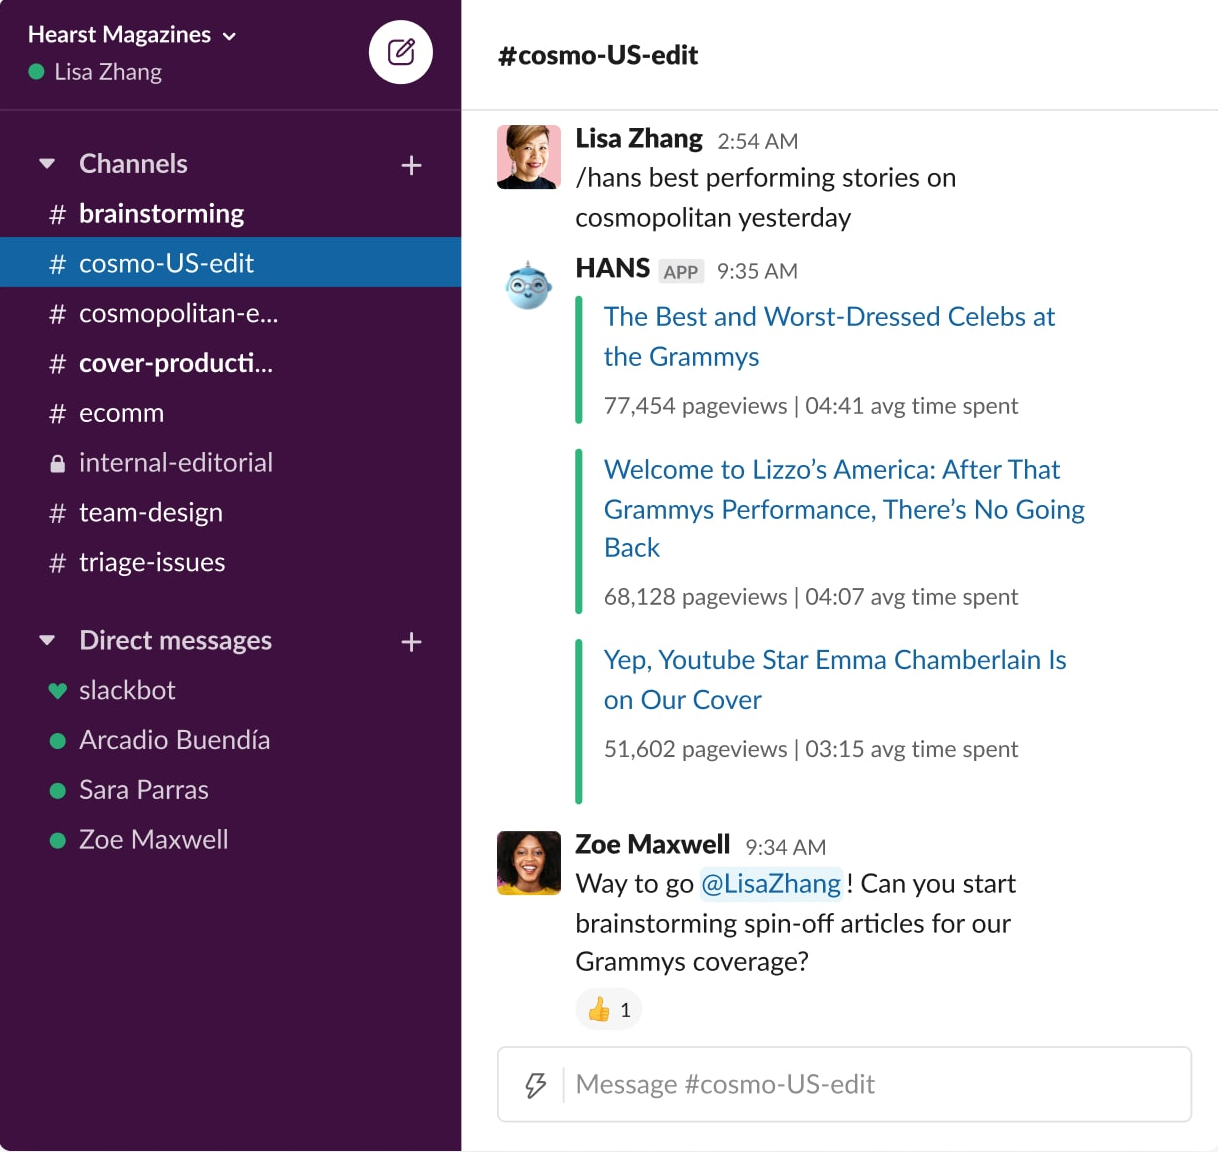This screenshot has width=1218, height=1152.
Task: Click the APP badge next to HANS
Action: (x=681, y=272)
